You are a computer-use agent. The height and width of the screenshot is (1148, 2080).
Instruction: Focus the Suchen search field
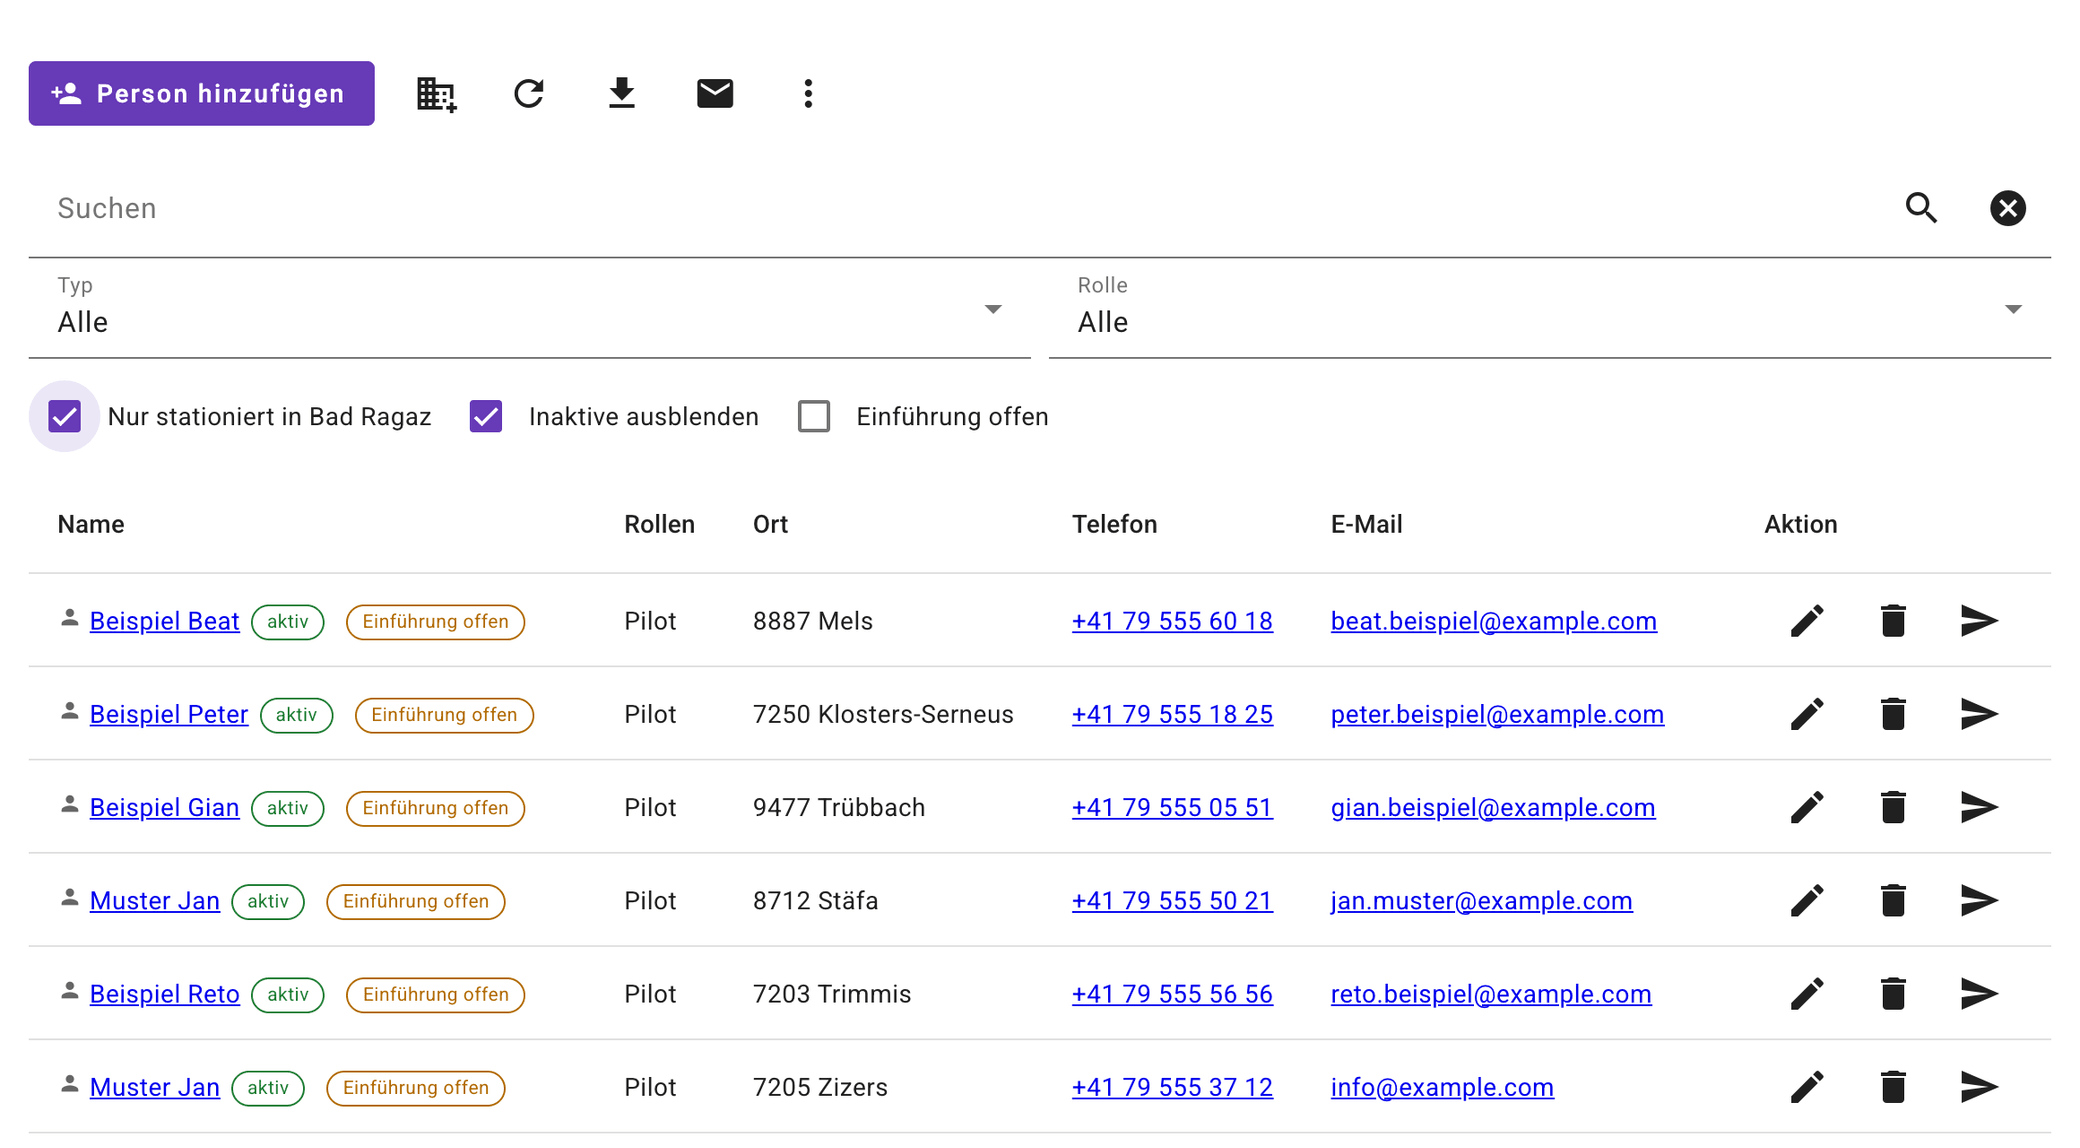pyautogui.click(x=960, y=208)
